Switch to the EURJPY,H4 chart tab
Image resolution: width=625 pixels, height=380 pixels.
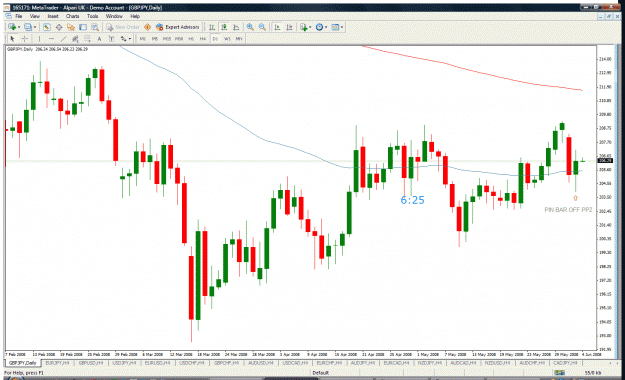click(58, 363)
